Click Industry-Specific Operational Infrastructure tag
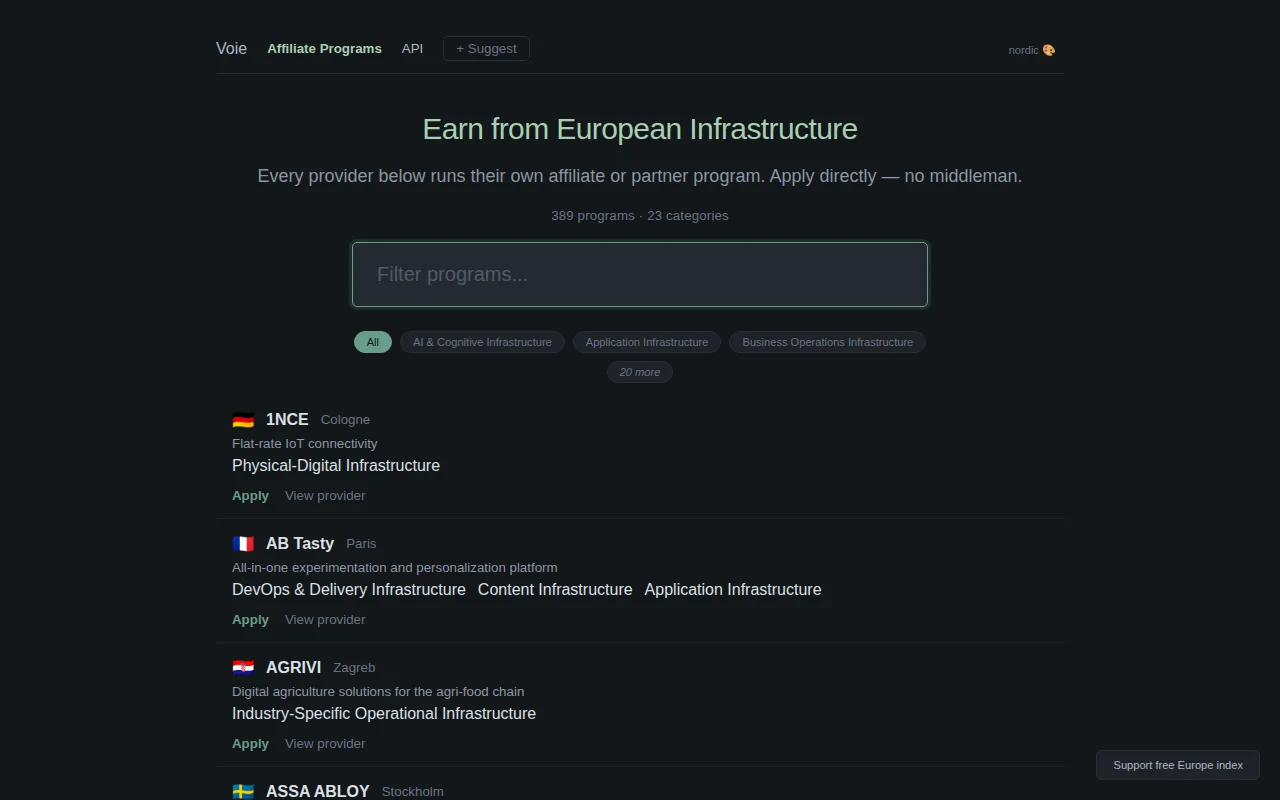Viewport: 1280px width, 800px height. click(384, 713)
